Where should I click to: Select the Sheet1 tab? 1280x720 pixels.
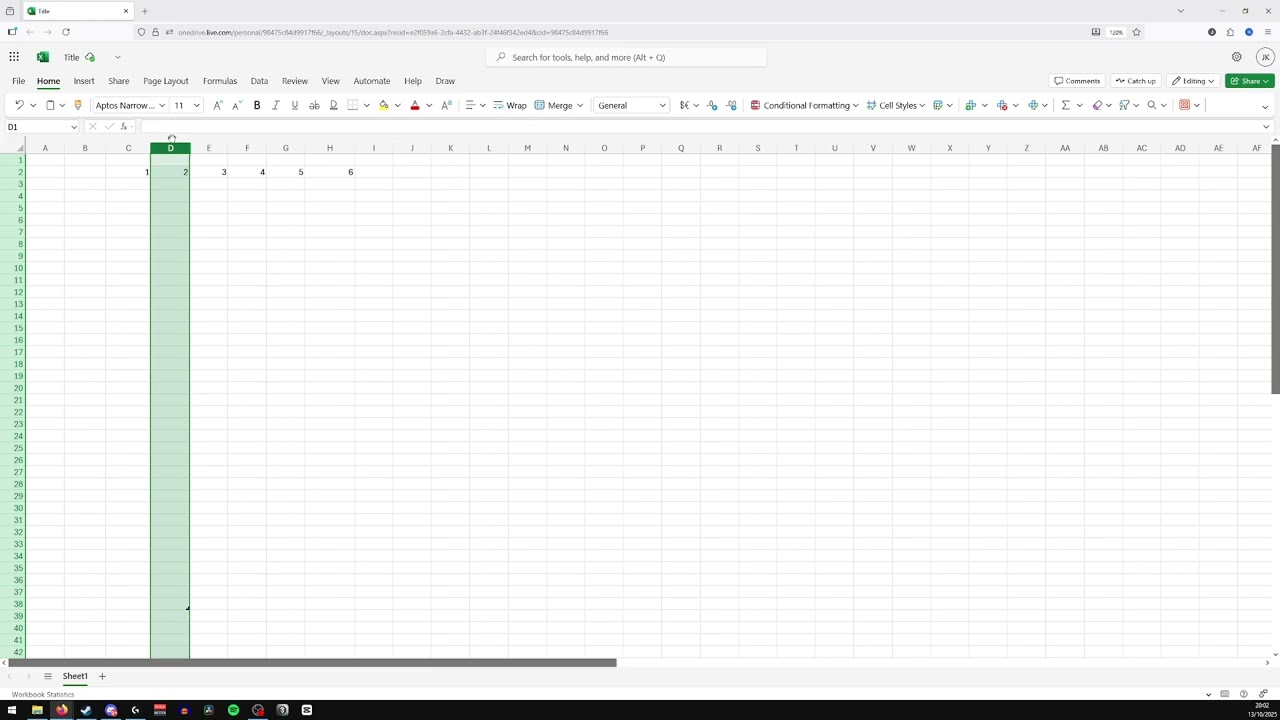point(75,676)
